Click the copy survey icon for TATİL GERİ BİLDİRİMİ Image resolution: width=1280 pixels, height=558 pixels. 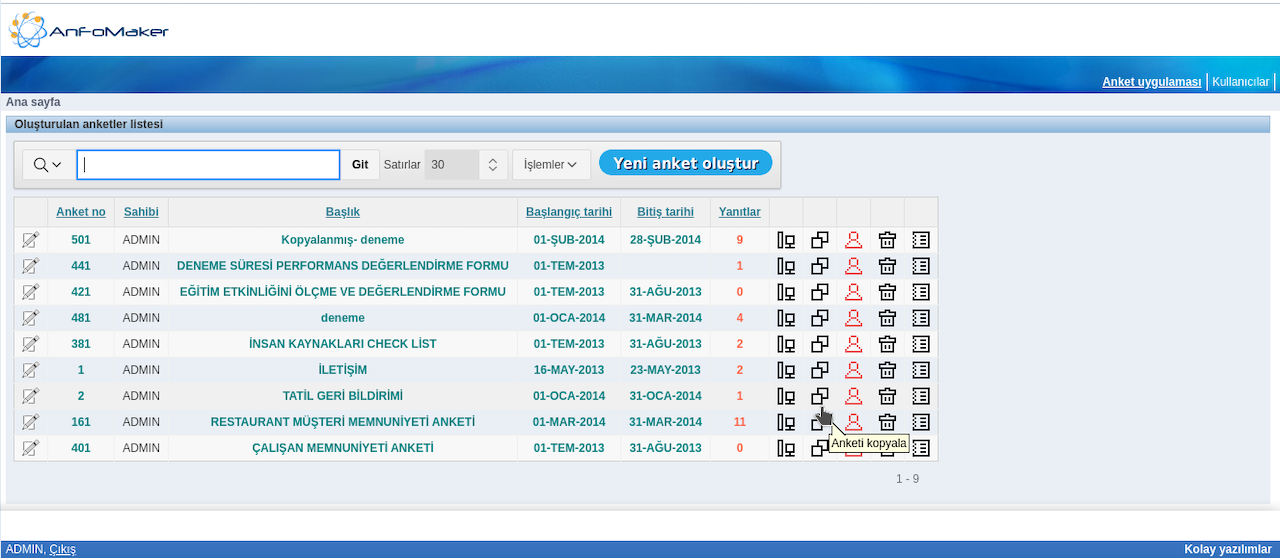pos(819,396)
